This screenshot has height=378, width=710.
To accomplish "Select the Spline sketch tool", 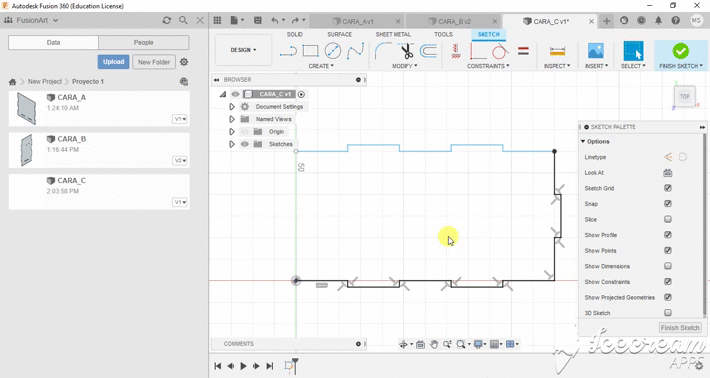I will 355,51.
